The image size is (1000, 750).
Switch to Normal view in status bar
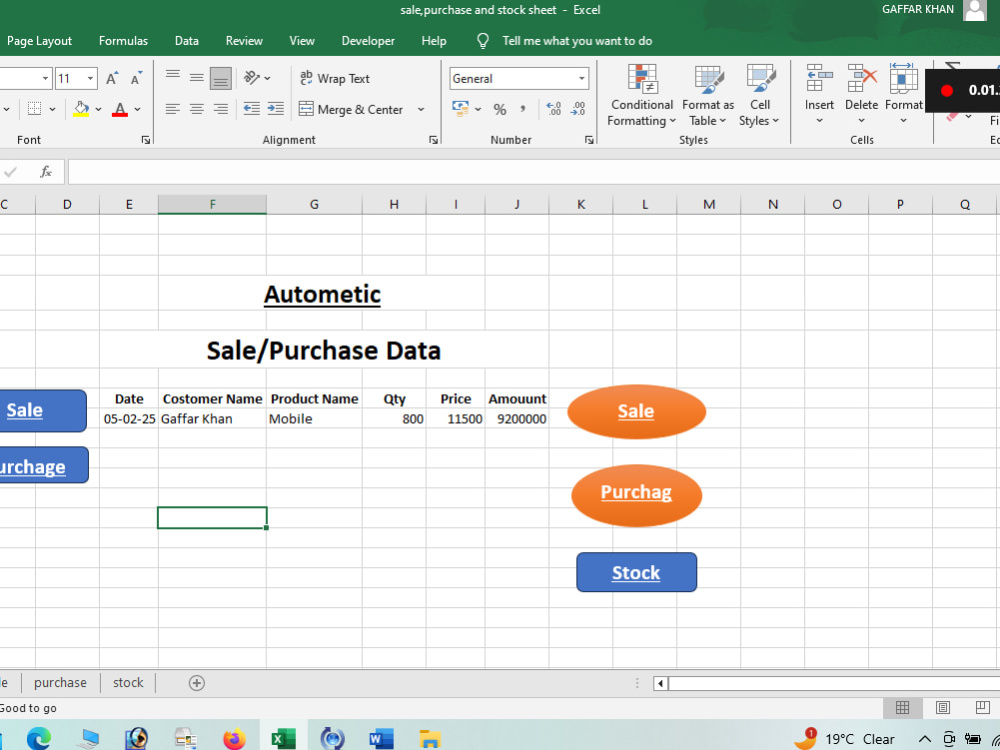902,707
